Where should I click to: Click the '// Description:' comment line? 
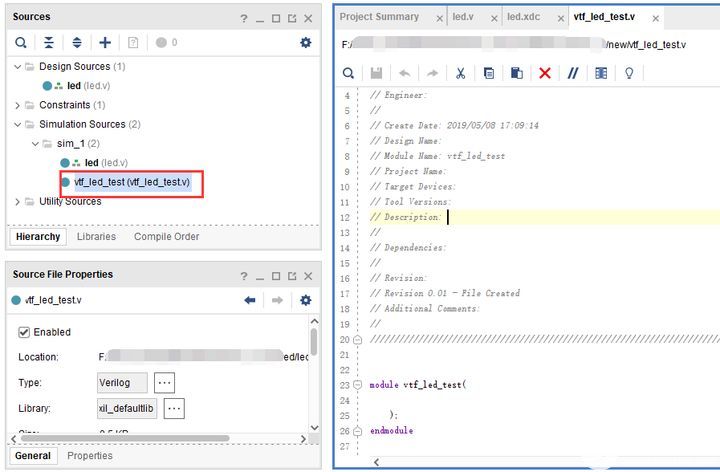click(405, 217)
